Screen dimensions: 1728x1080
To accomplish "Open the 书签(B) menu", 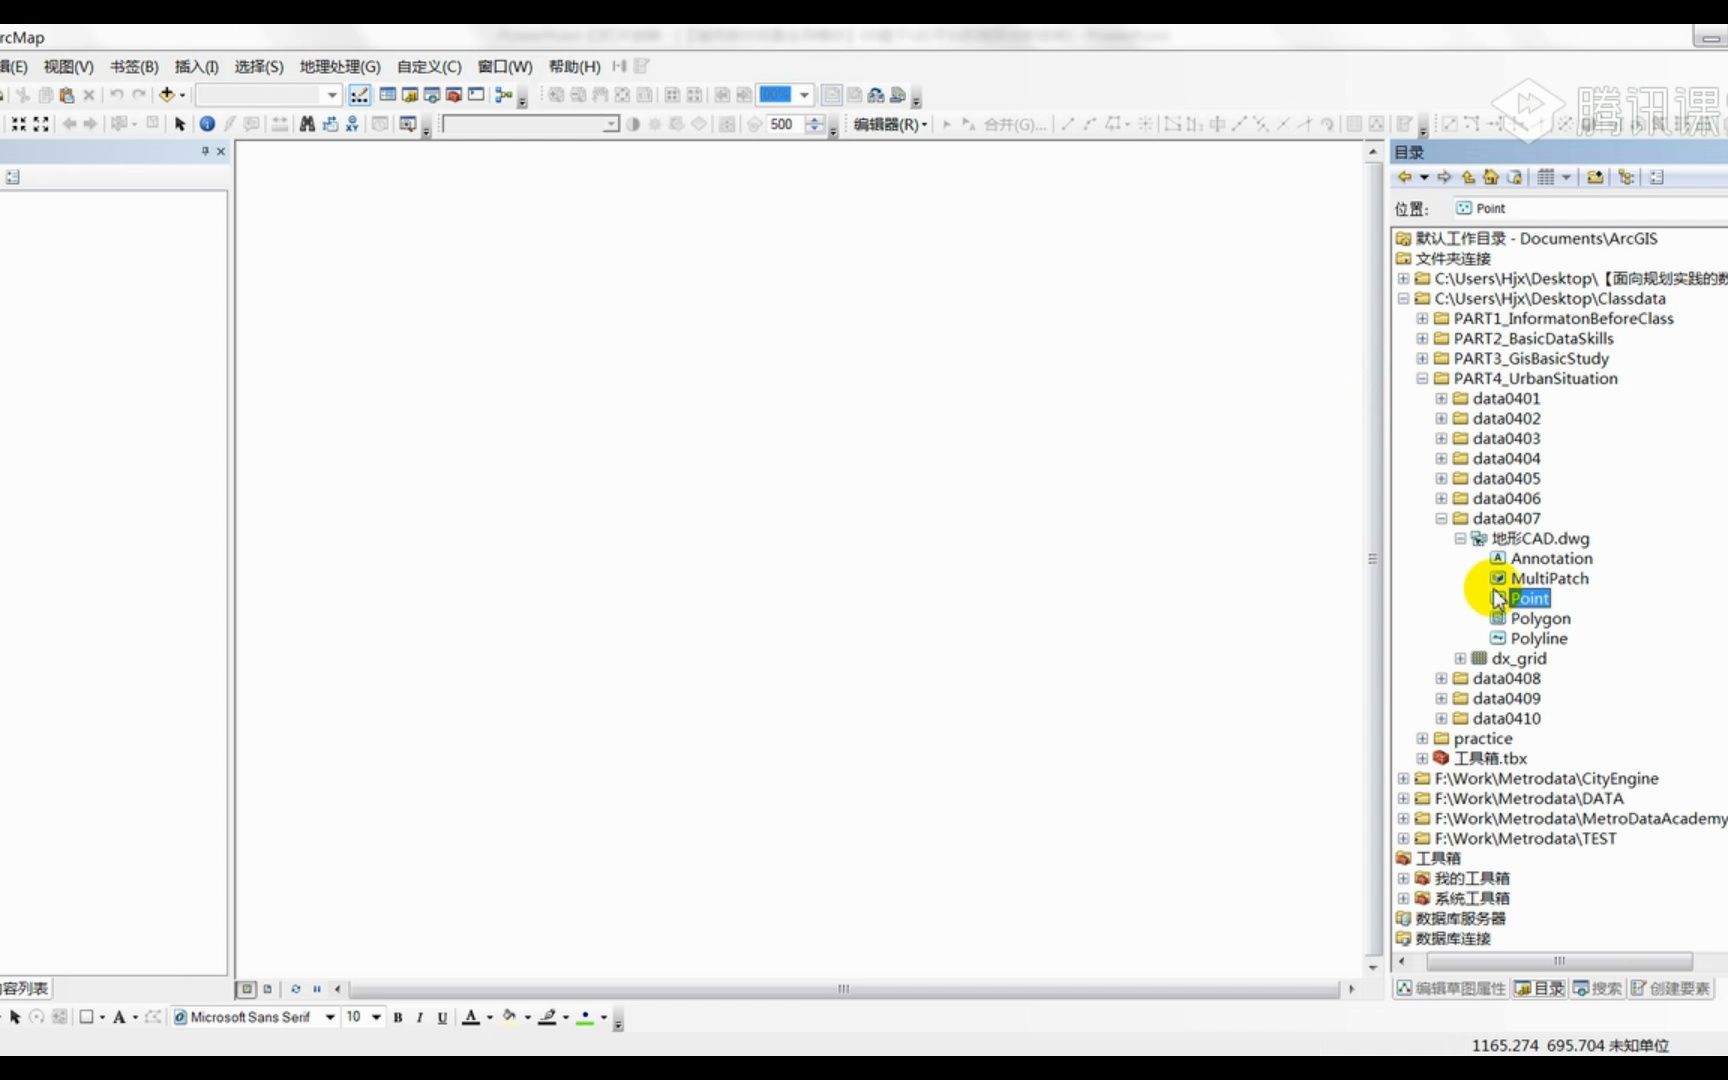I will click(134, 66).
